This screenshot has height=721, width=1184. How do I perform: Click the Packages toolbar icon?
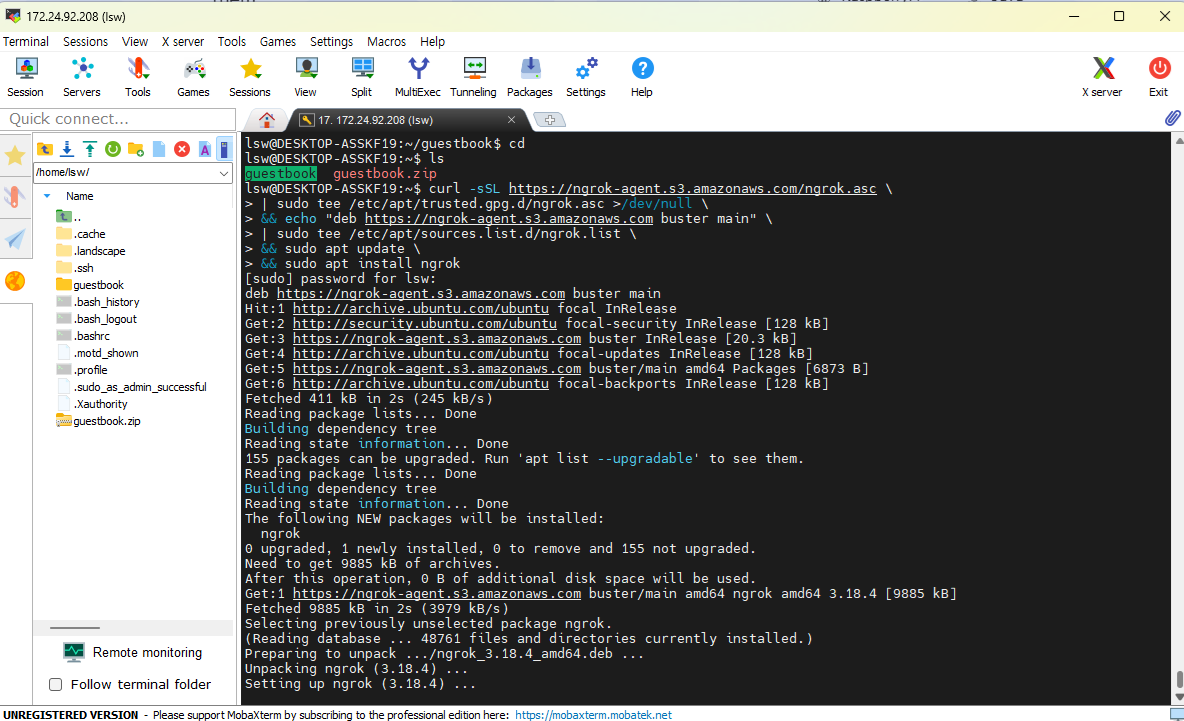coord(529,78)
